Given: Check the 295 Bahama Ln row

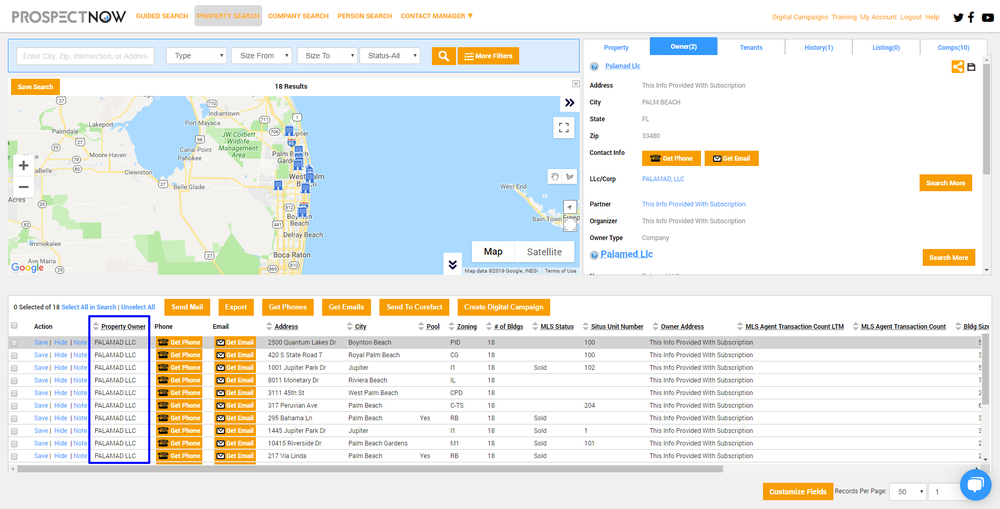Looking at the screenshot, I should coord(15,418).
